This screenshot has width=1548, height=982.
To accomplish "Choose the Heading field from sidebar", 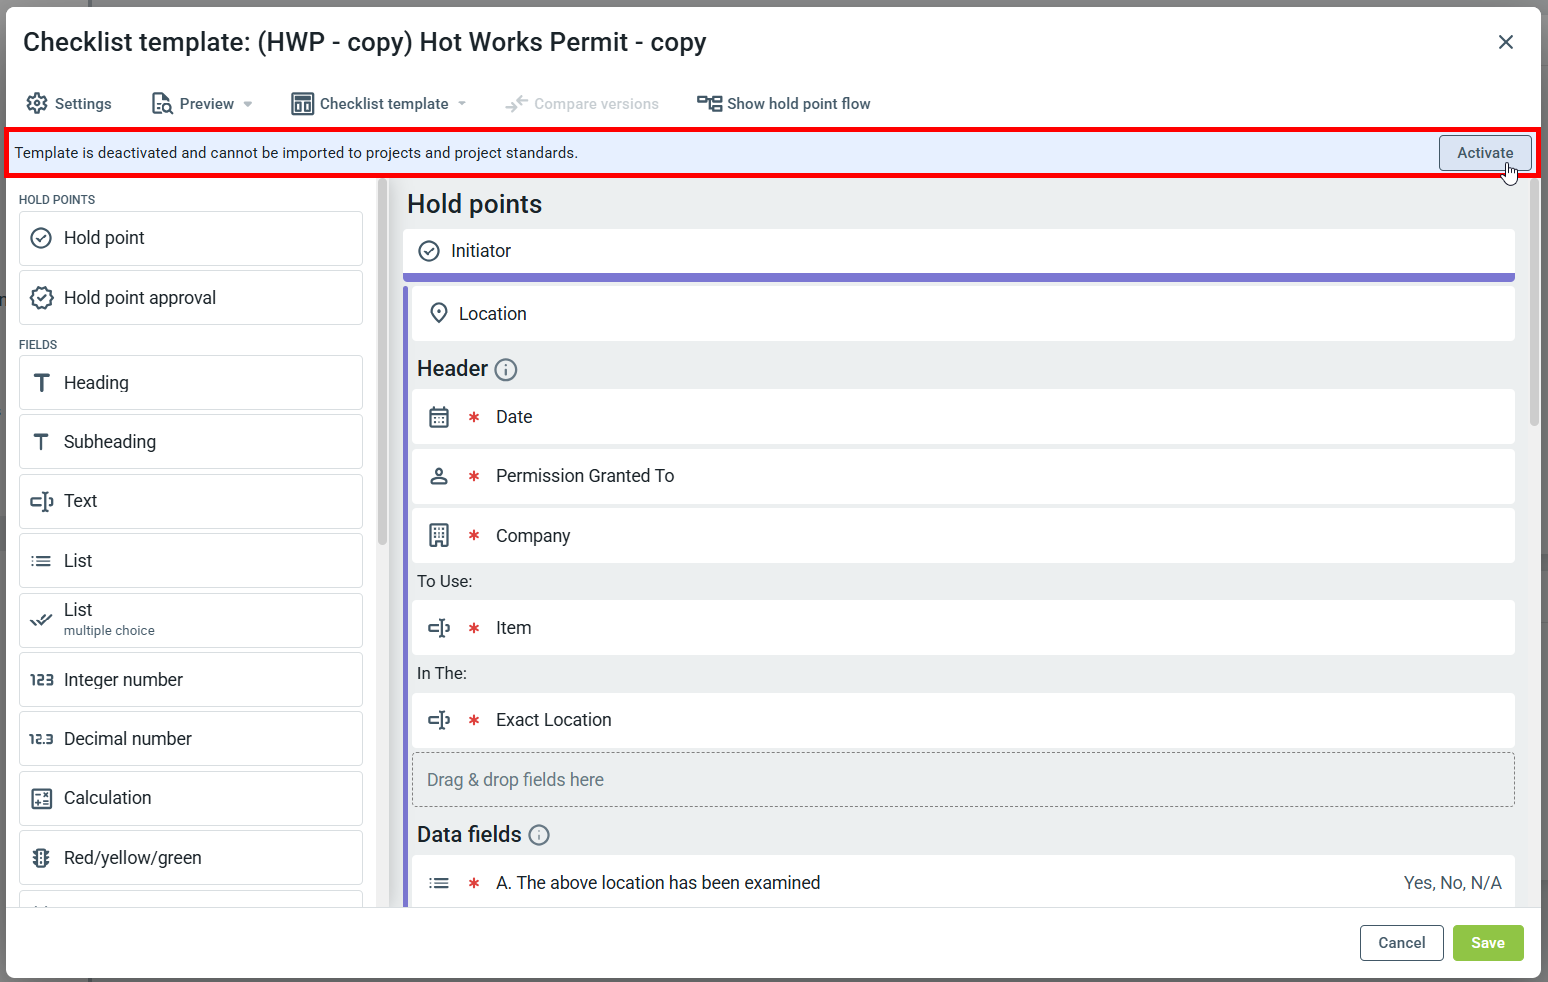I will pyautogui.click(x=190, y=383).
